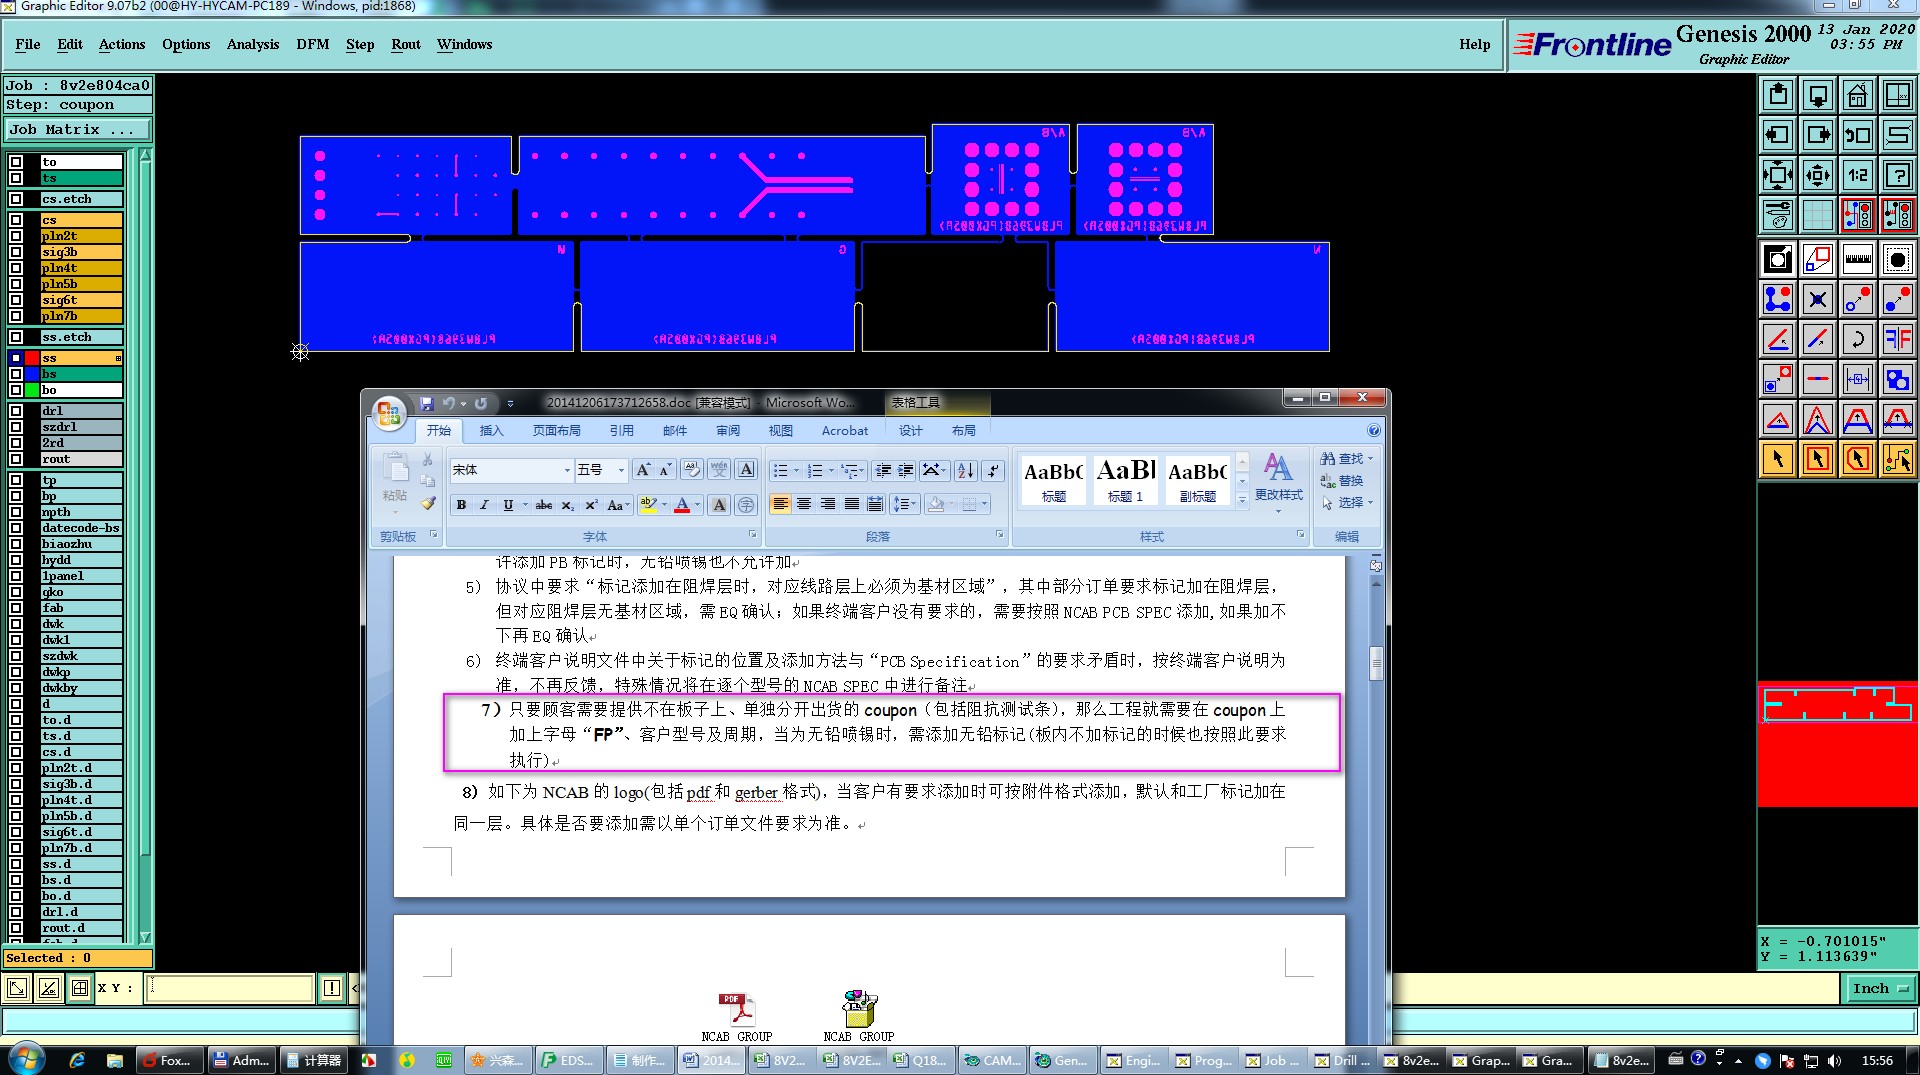This screenshot has height=1075, width=1920.
Task: Open the highlight color dropdown arrow
Action: pyautogui.click(x=664, y=505)
